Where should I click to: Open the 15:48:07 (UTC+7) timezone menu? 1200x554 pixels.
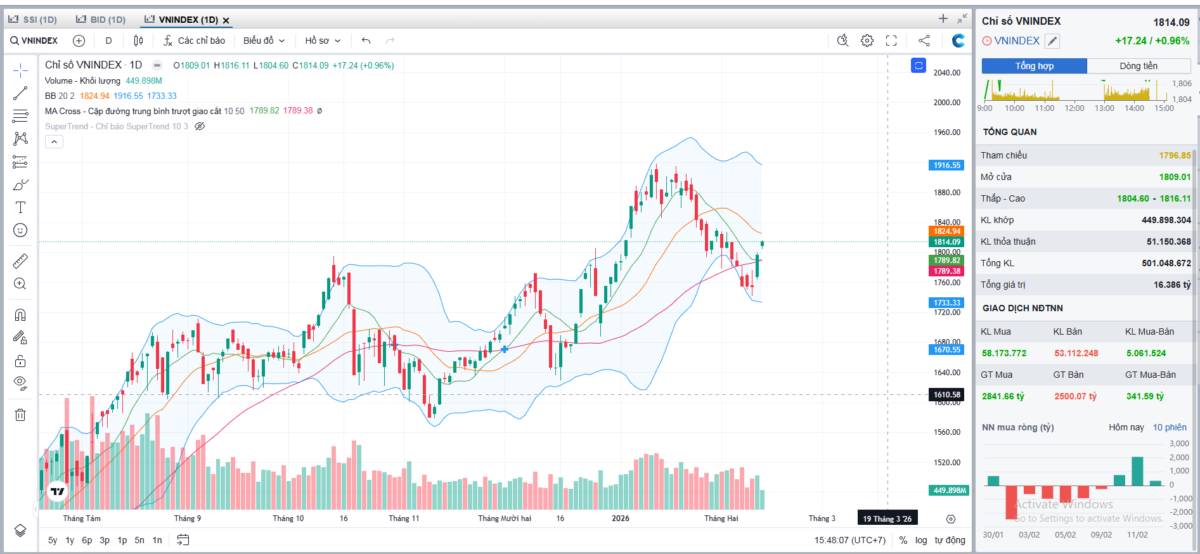tap(850, 540)
